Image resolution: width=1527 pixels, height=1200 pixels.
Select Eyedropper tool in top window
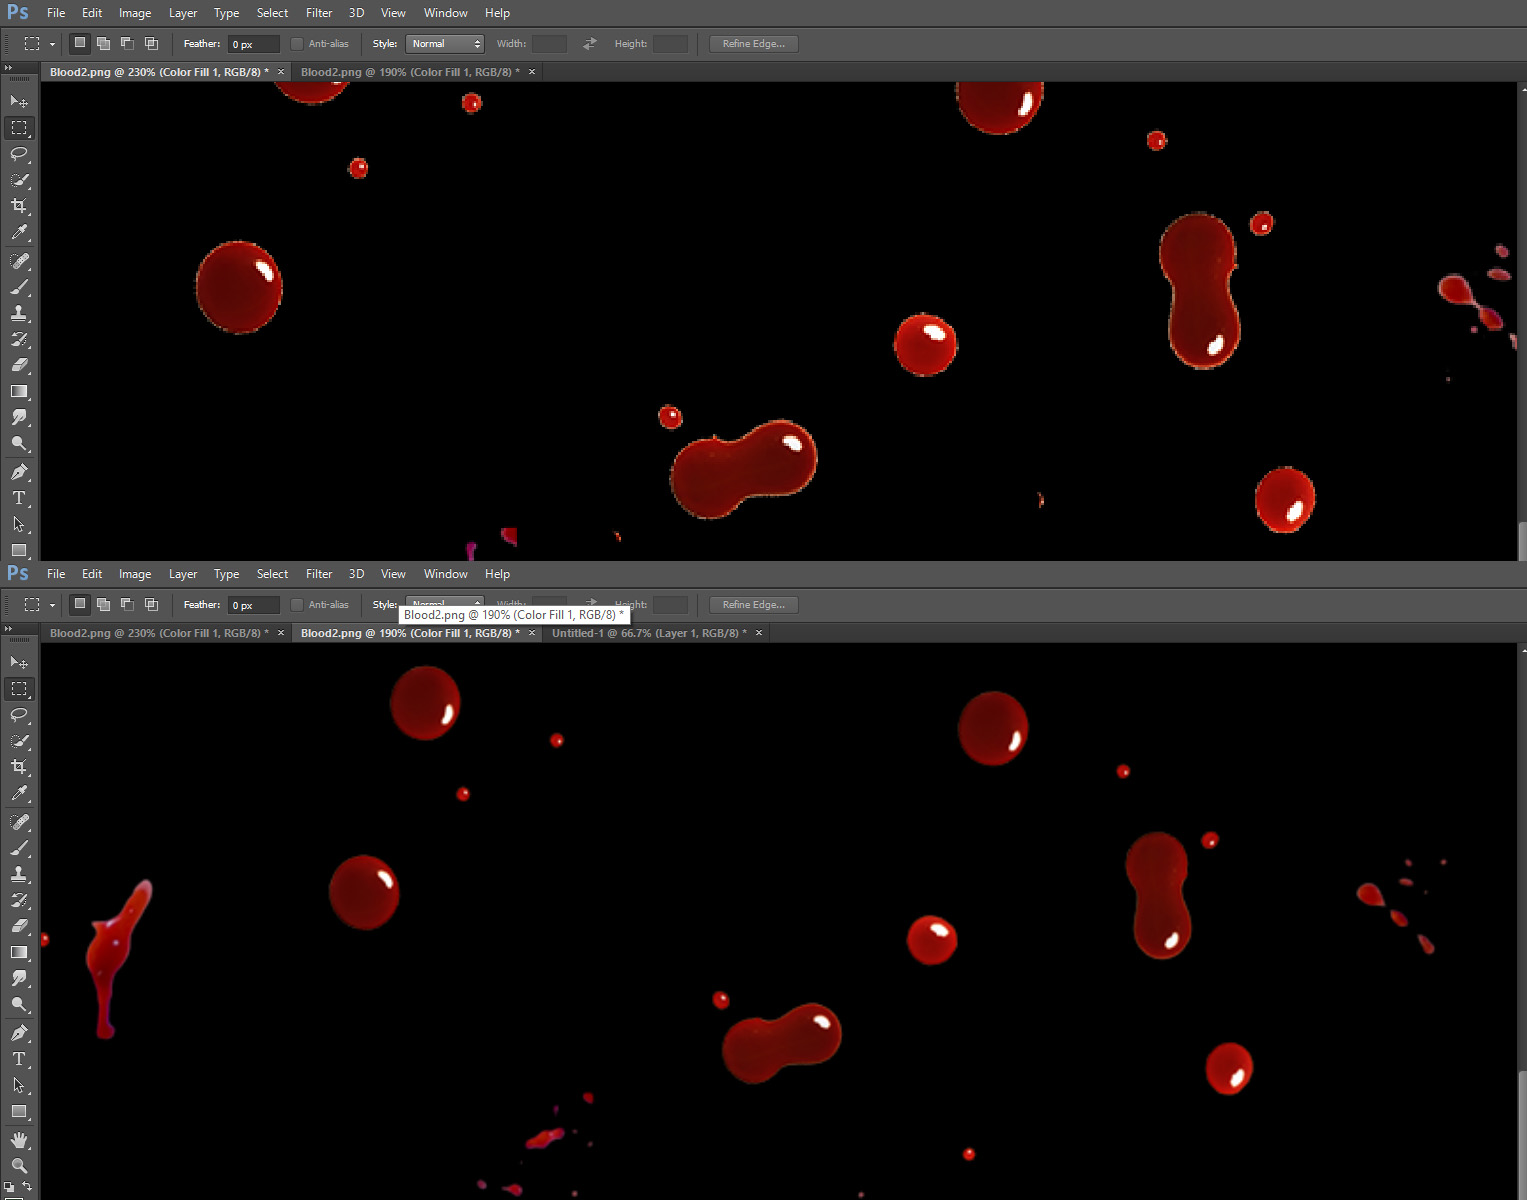tap(19, 231)
